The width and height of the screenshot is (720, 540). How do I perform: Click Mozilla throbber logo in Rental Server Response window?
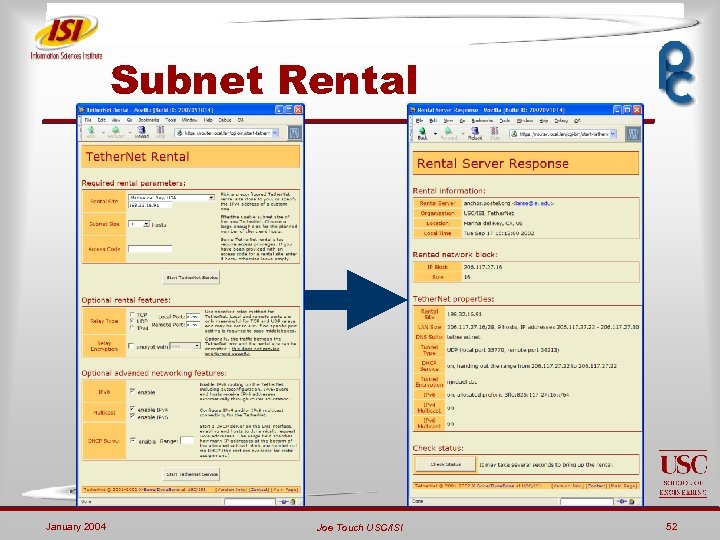[x=633, y=134]
